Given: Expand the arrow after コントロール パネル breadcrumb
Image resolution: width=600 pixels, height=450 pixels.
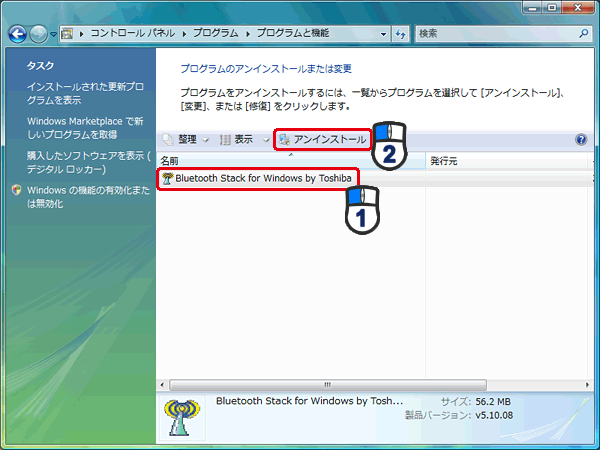Looking at the screenshot, I should click(x=184, y=34).
